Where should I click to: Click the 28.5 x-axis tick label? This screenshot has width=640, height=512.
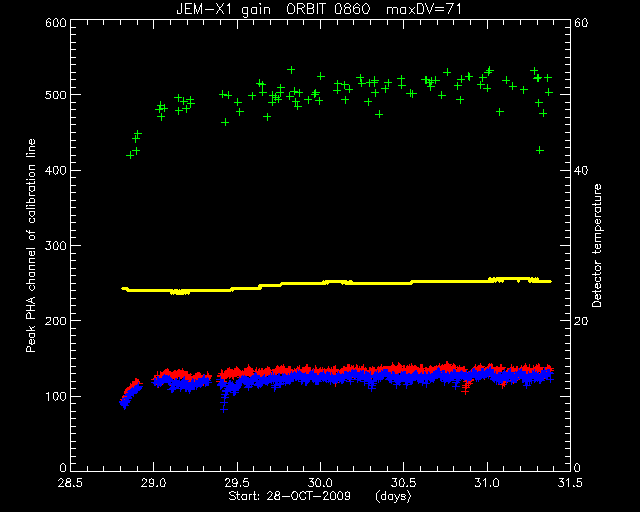pyautogui.click(x=70, y=483)
